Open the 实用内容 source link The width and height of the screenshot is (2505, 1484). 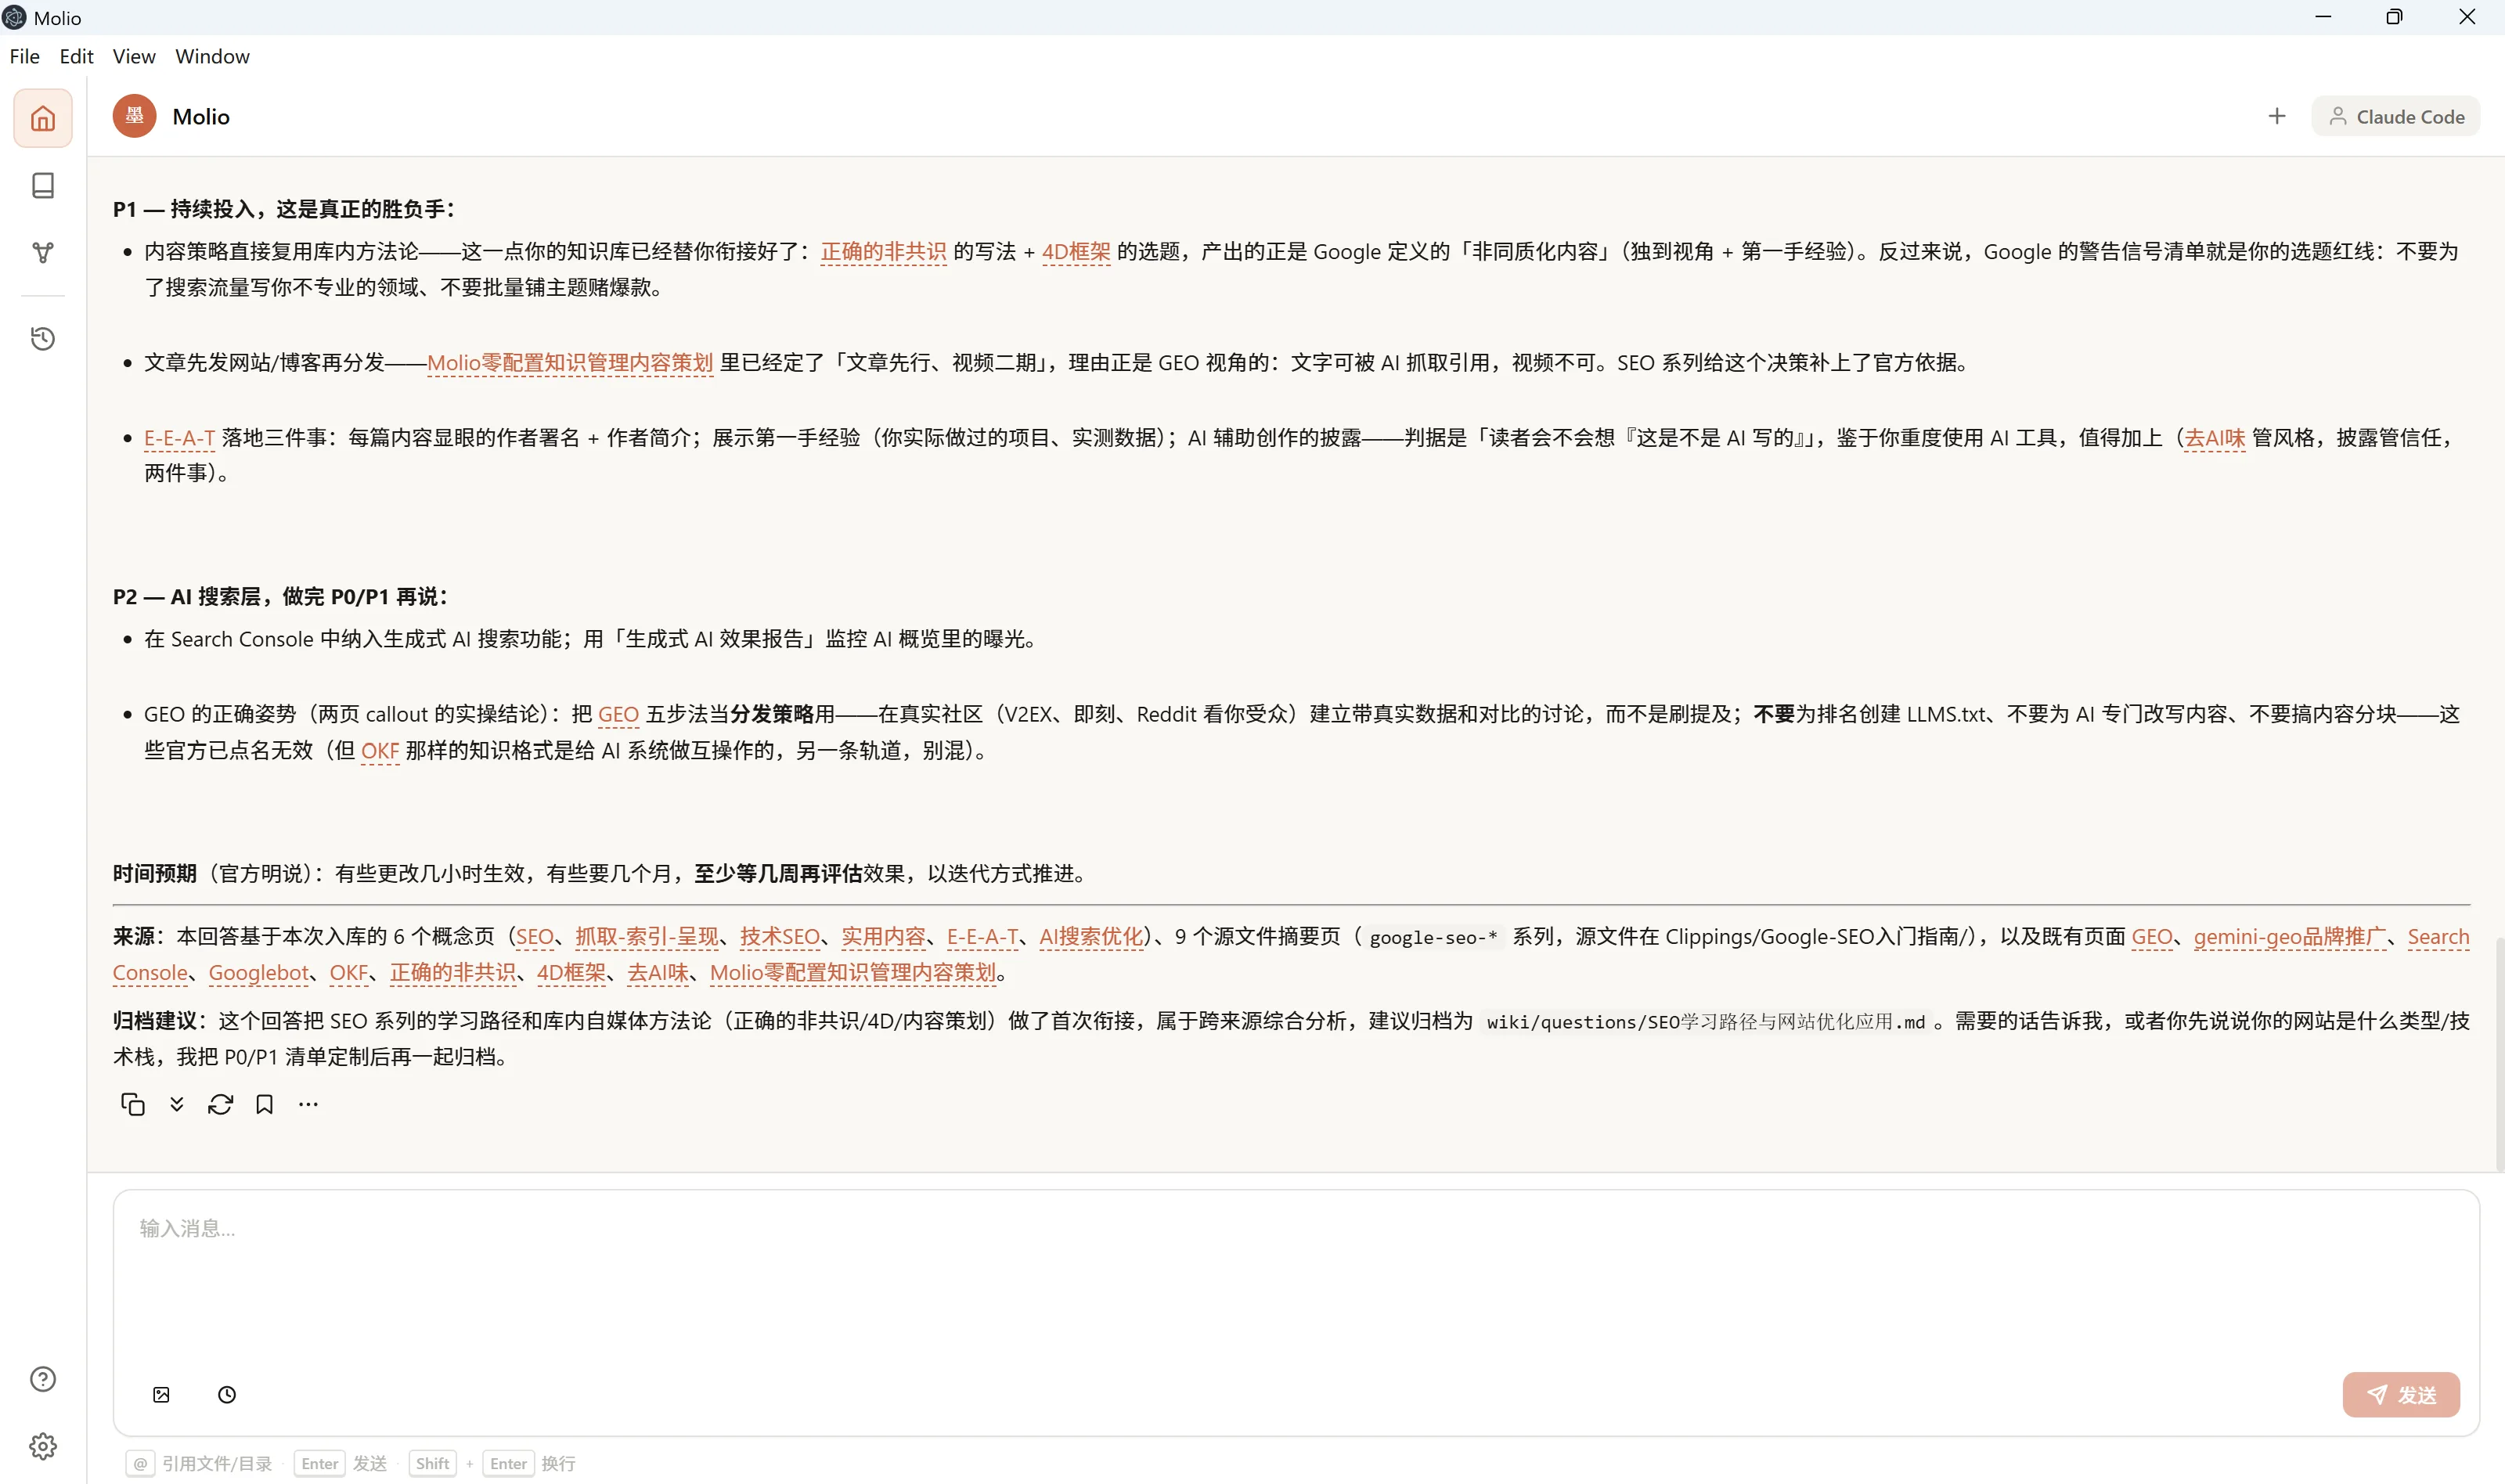click(x=883, y=937)
